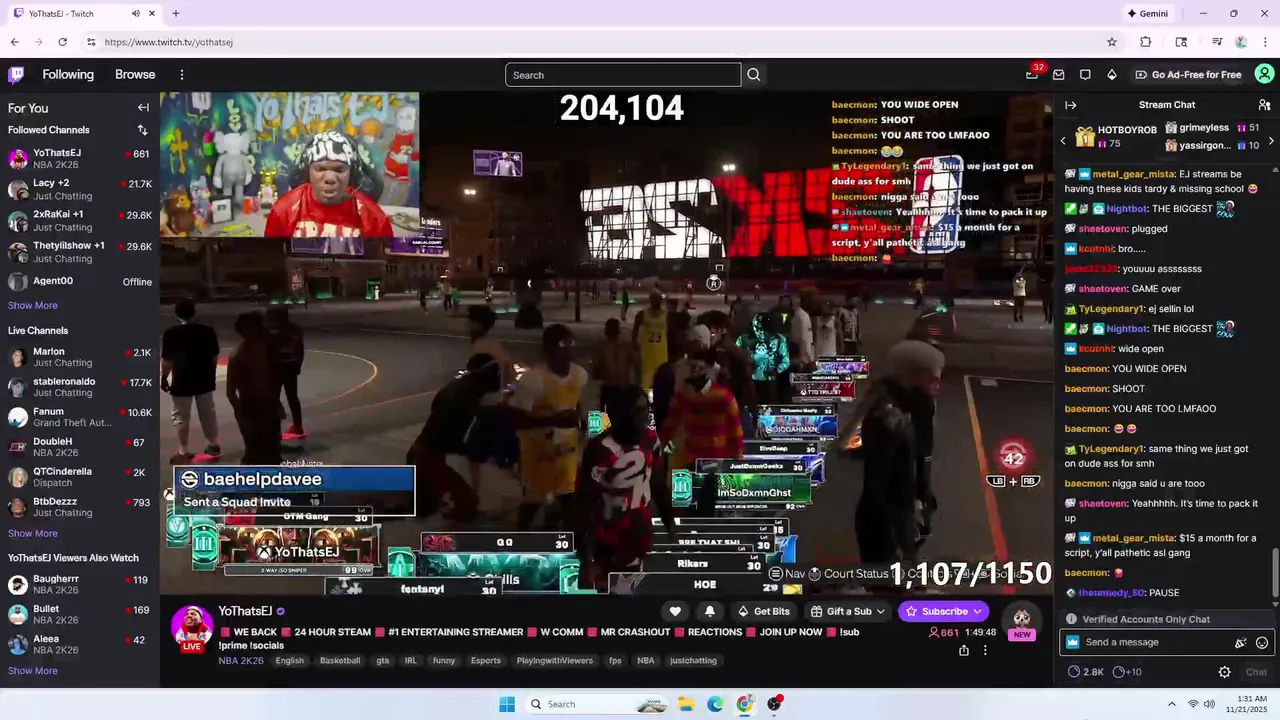Share the stream via the share icon
The image size is (1280, 720).
coord(963,650)
